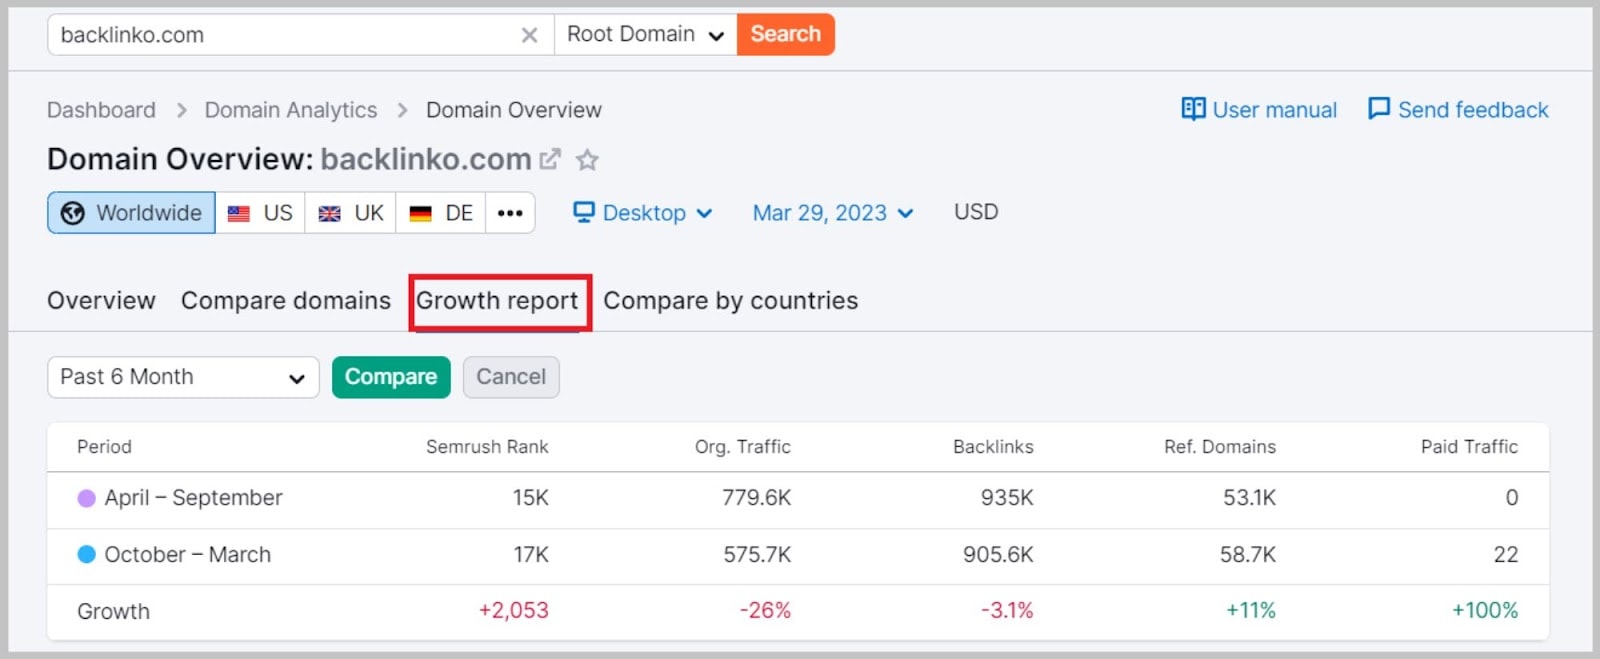The width and height of the screenshot is (1600, 659).
Task: Switch to the Compare domains tab
Action: pyautogui.click(x=286, y=301)
